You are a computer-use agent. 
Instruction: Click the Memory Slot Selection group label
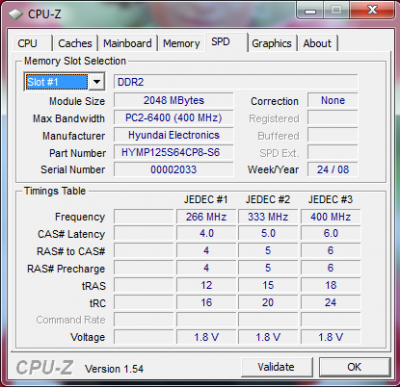(75, 61)
